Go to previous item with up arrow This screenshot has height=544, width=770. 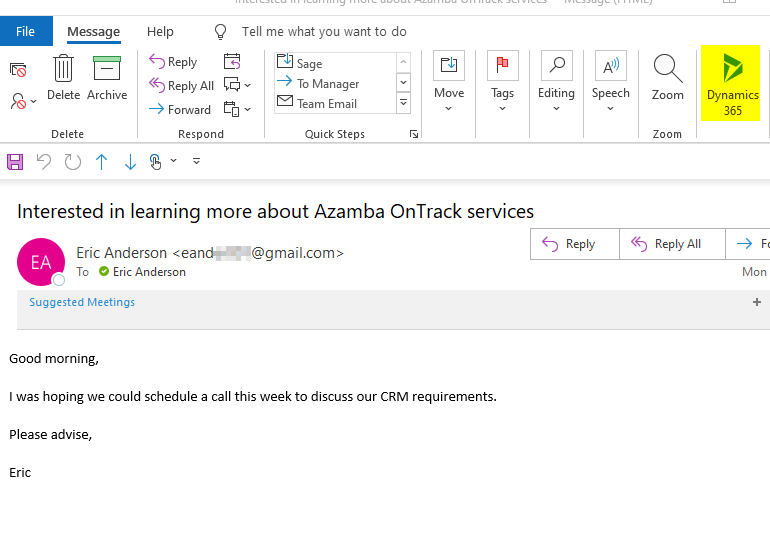(x=102, y=162)
